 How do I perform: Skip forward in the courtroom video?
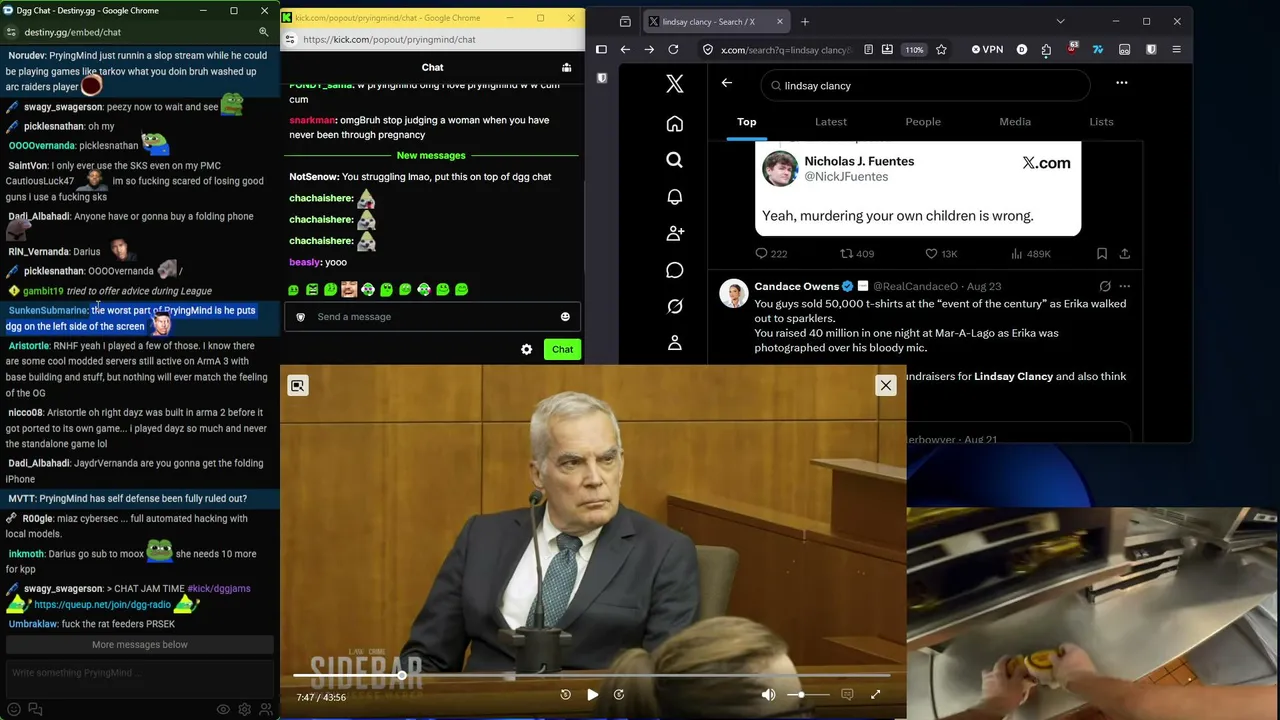(x=619, y=695)
